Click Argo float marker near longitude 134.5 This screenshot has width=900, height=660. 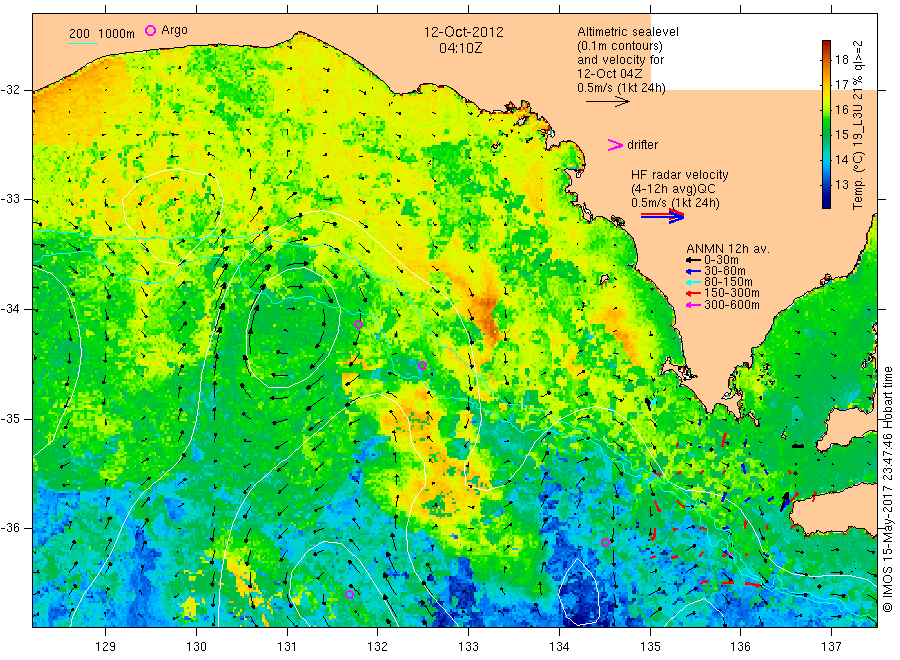pyautogui.click(x=606, y=542)
